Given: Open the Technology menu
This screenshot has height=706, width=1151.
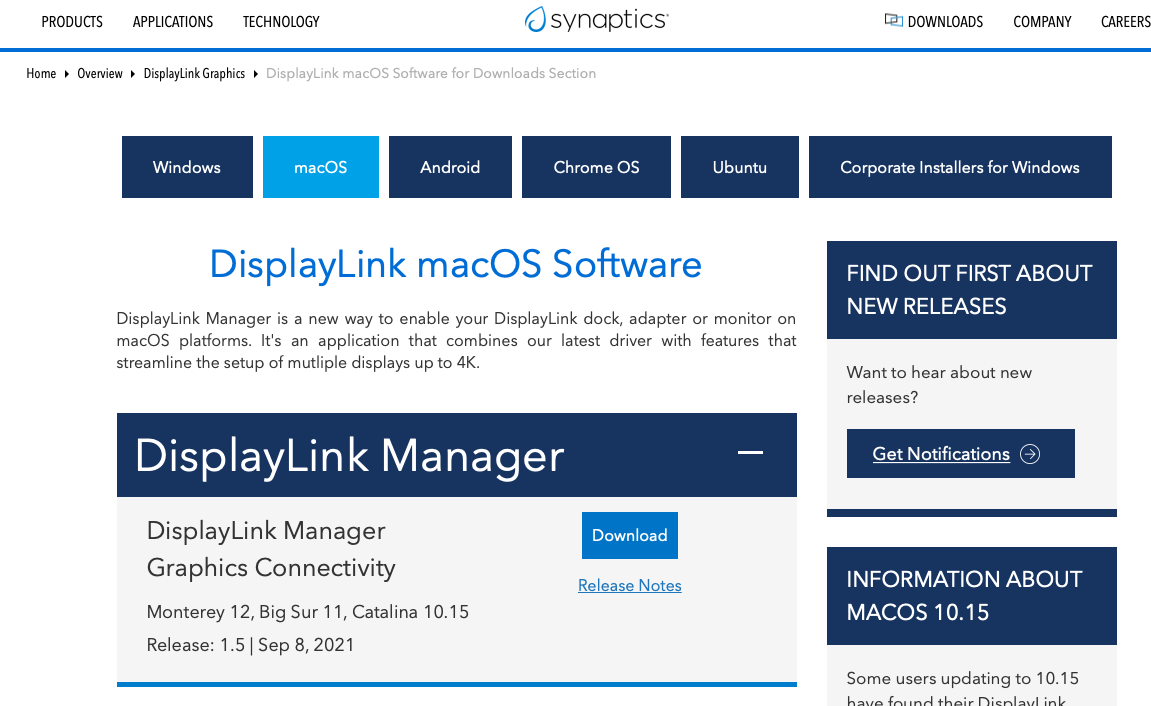Looking at the screenshot, I should point(281,21).
